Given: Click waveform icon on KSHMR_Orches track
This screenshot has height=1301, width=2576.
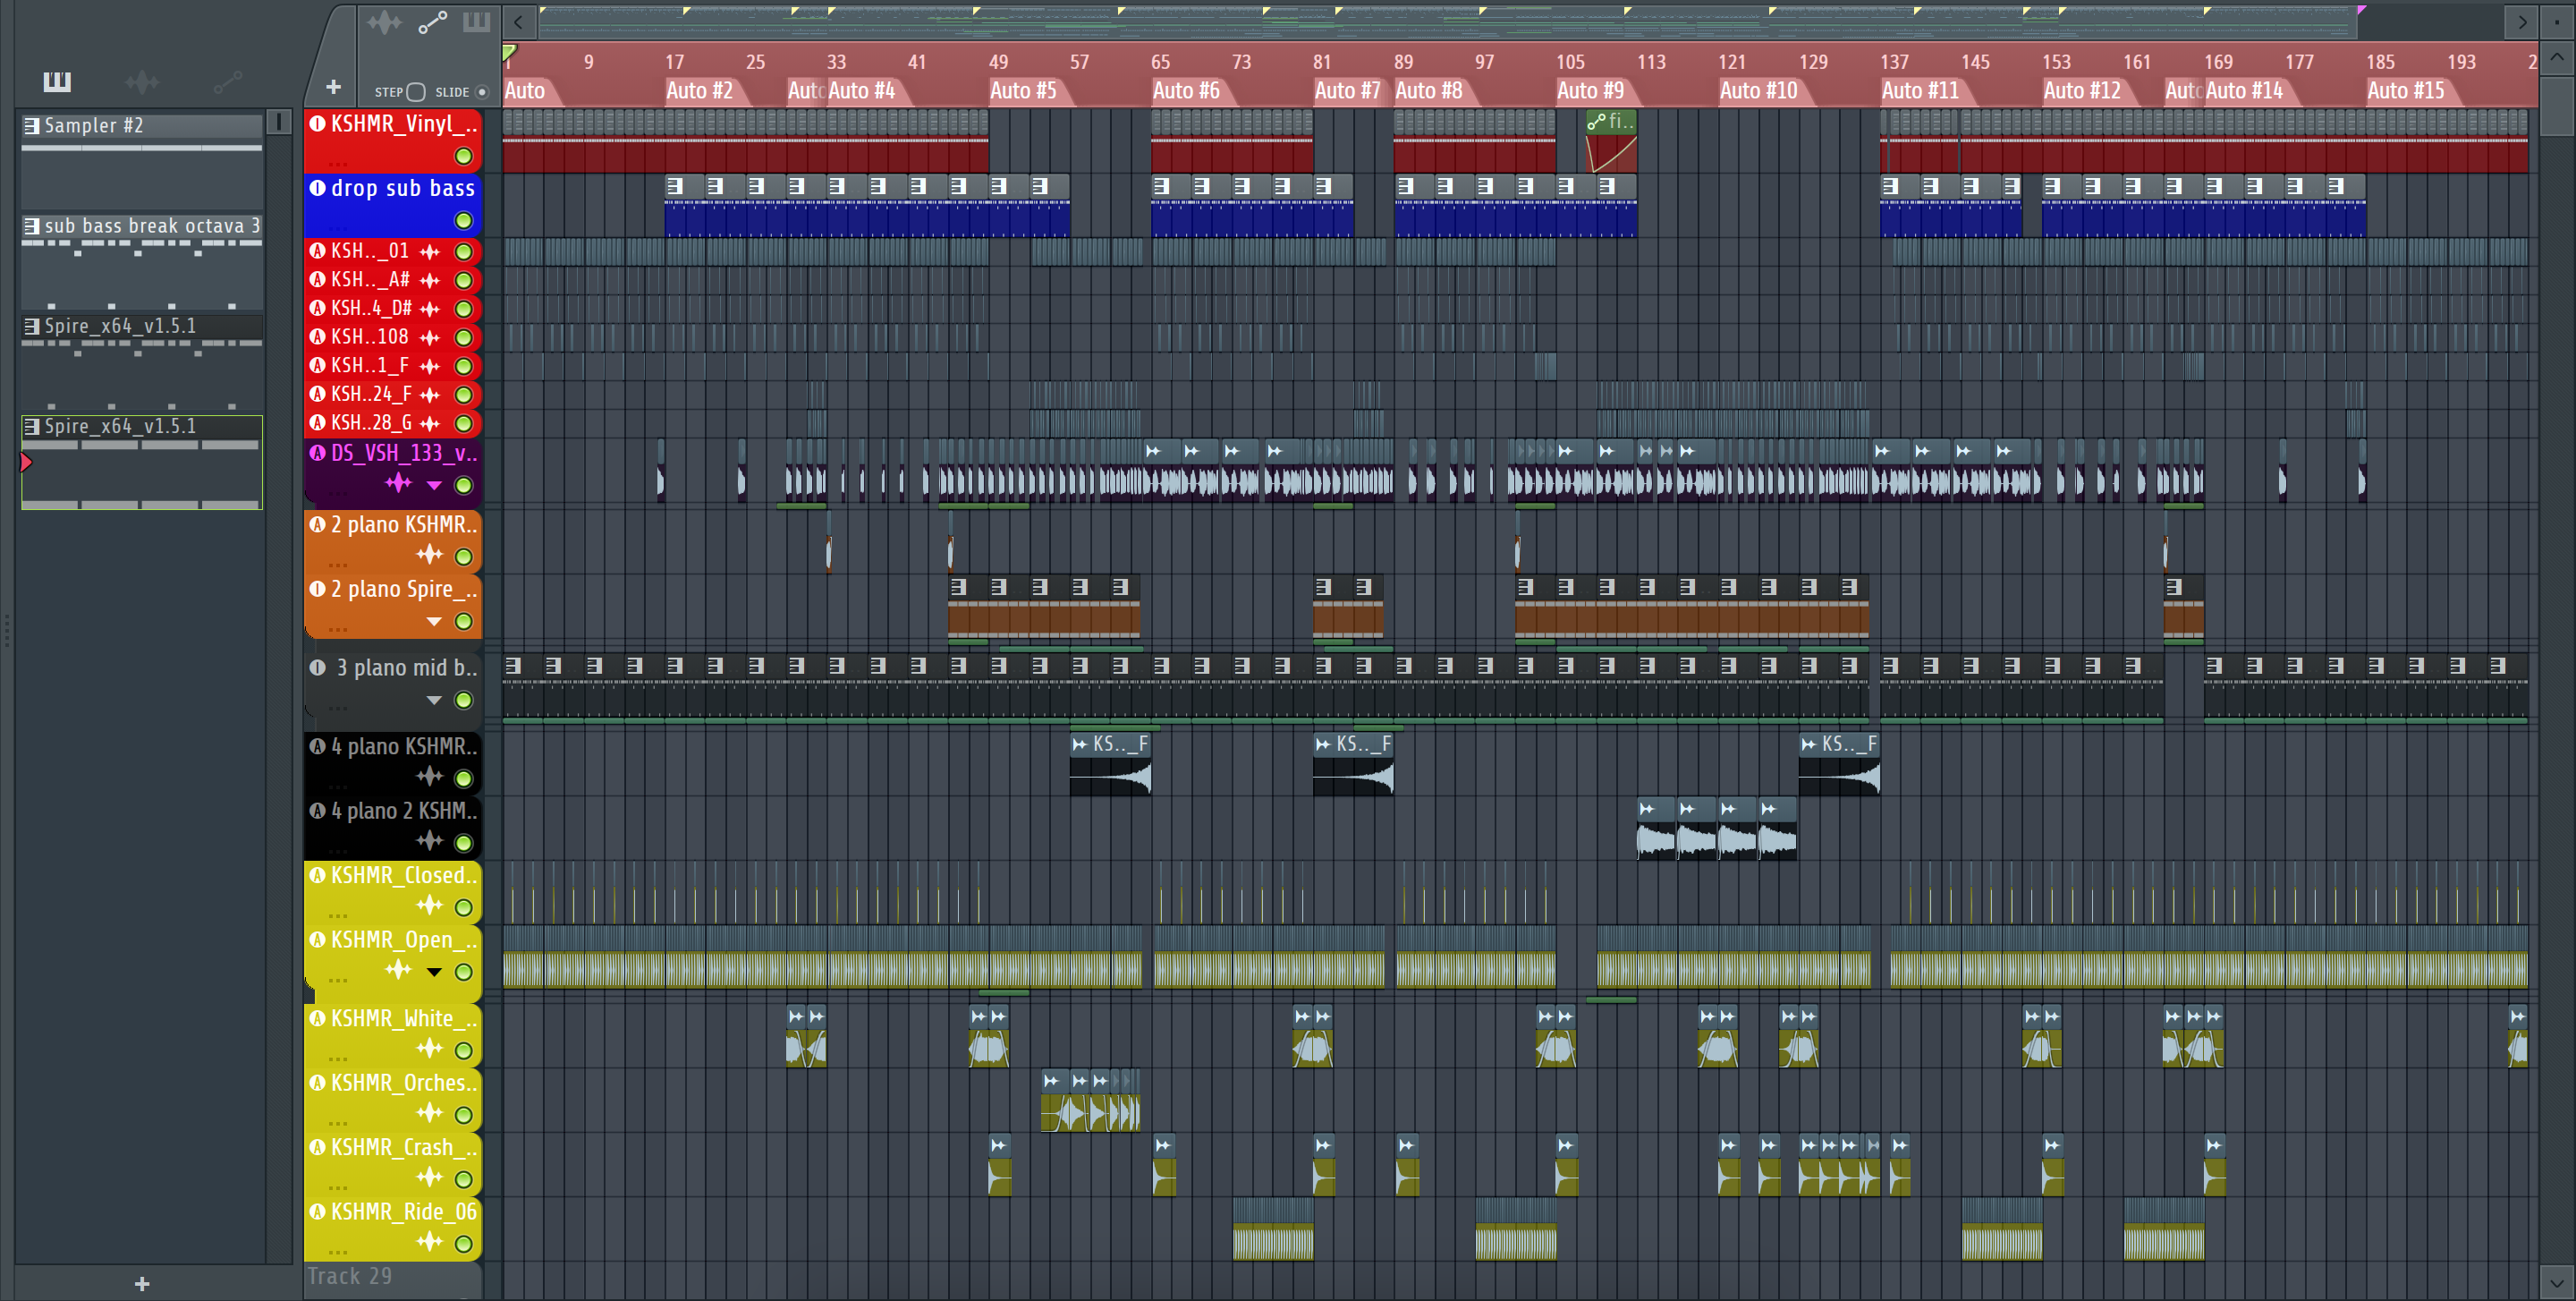Looking at the screenshot, I should pyautogui.click(x=430, y=1113).
